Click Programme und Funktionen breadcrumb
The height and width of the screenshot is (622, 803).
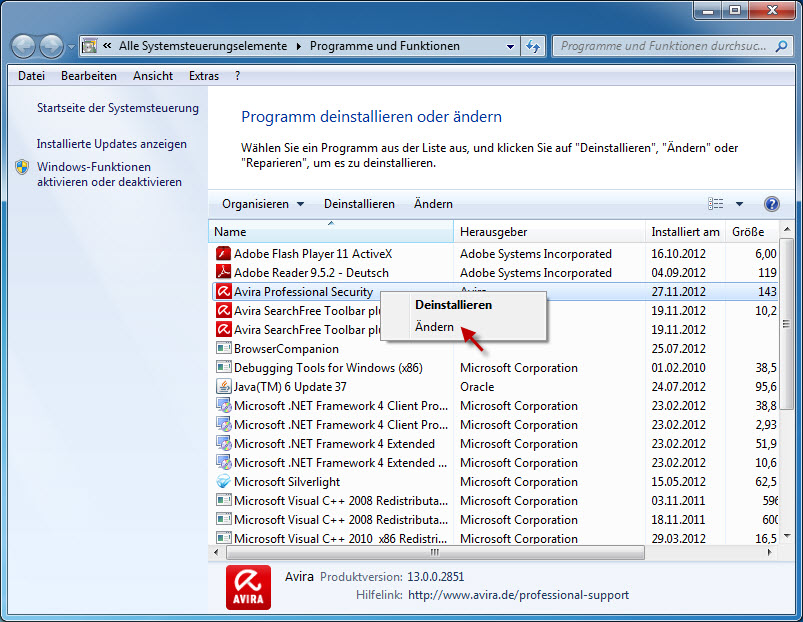(x=385, y=46)
